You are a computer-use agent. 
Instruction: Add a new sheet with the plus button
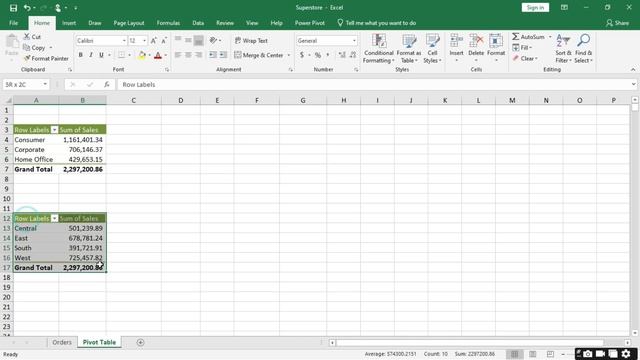tap(140, 342)
